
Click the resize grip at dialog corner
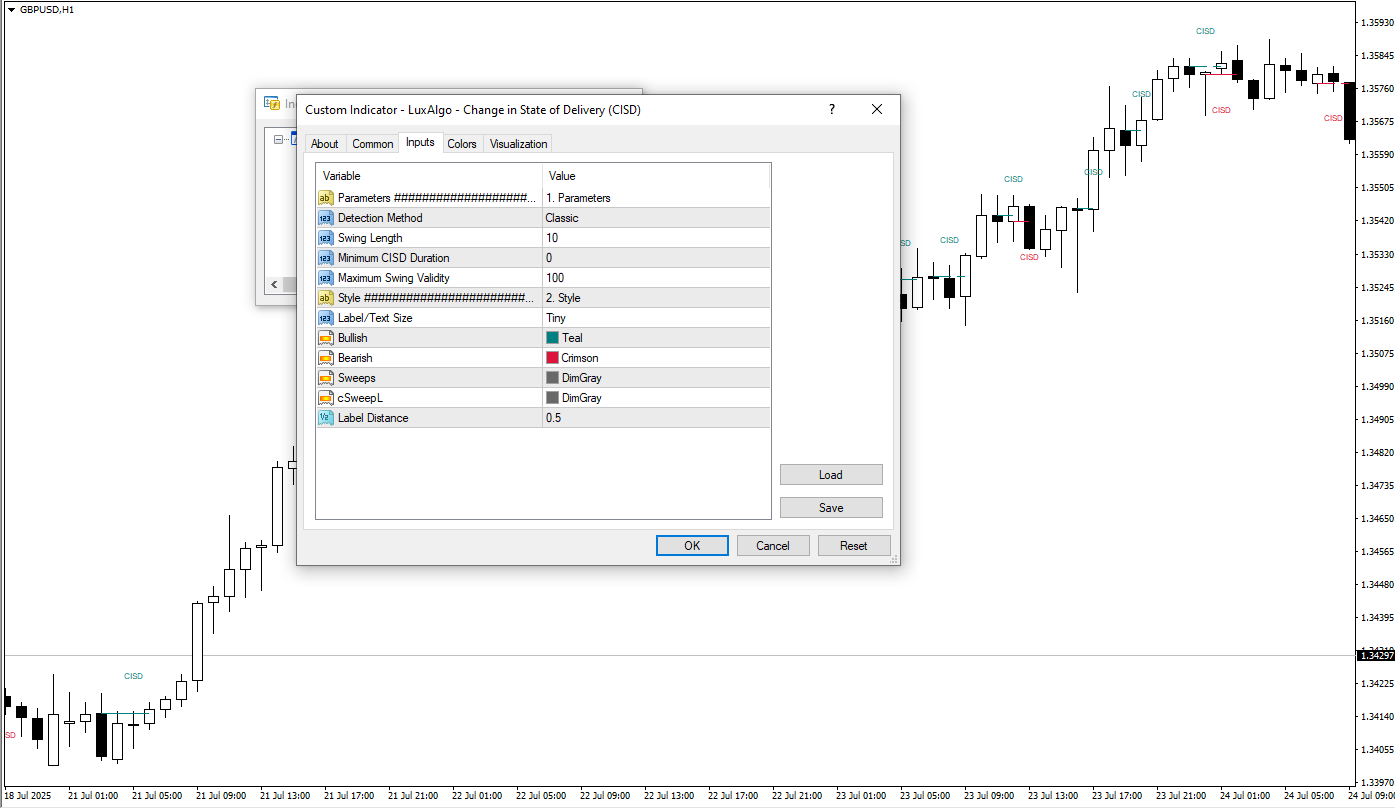(x=894, y=560)
